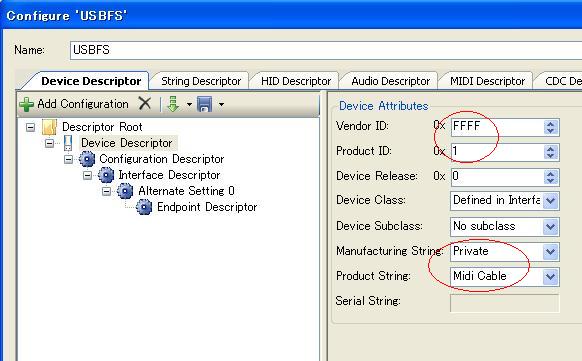
Task: Click the Vendor ID spinner arrows
Action: pyautogui.click(x=550, y=127)
